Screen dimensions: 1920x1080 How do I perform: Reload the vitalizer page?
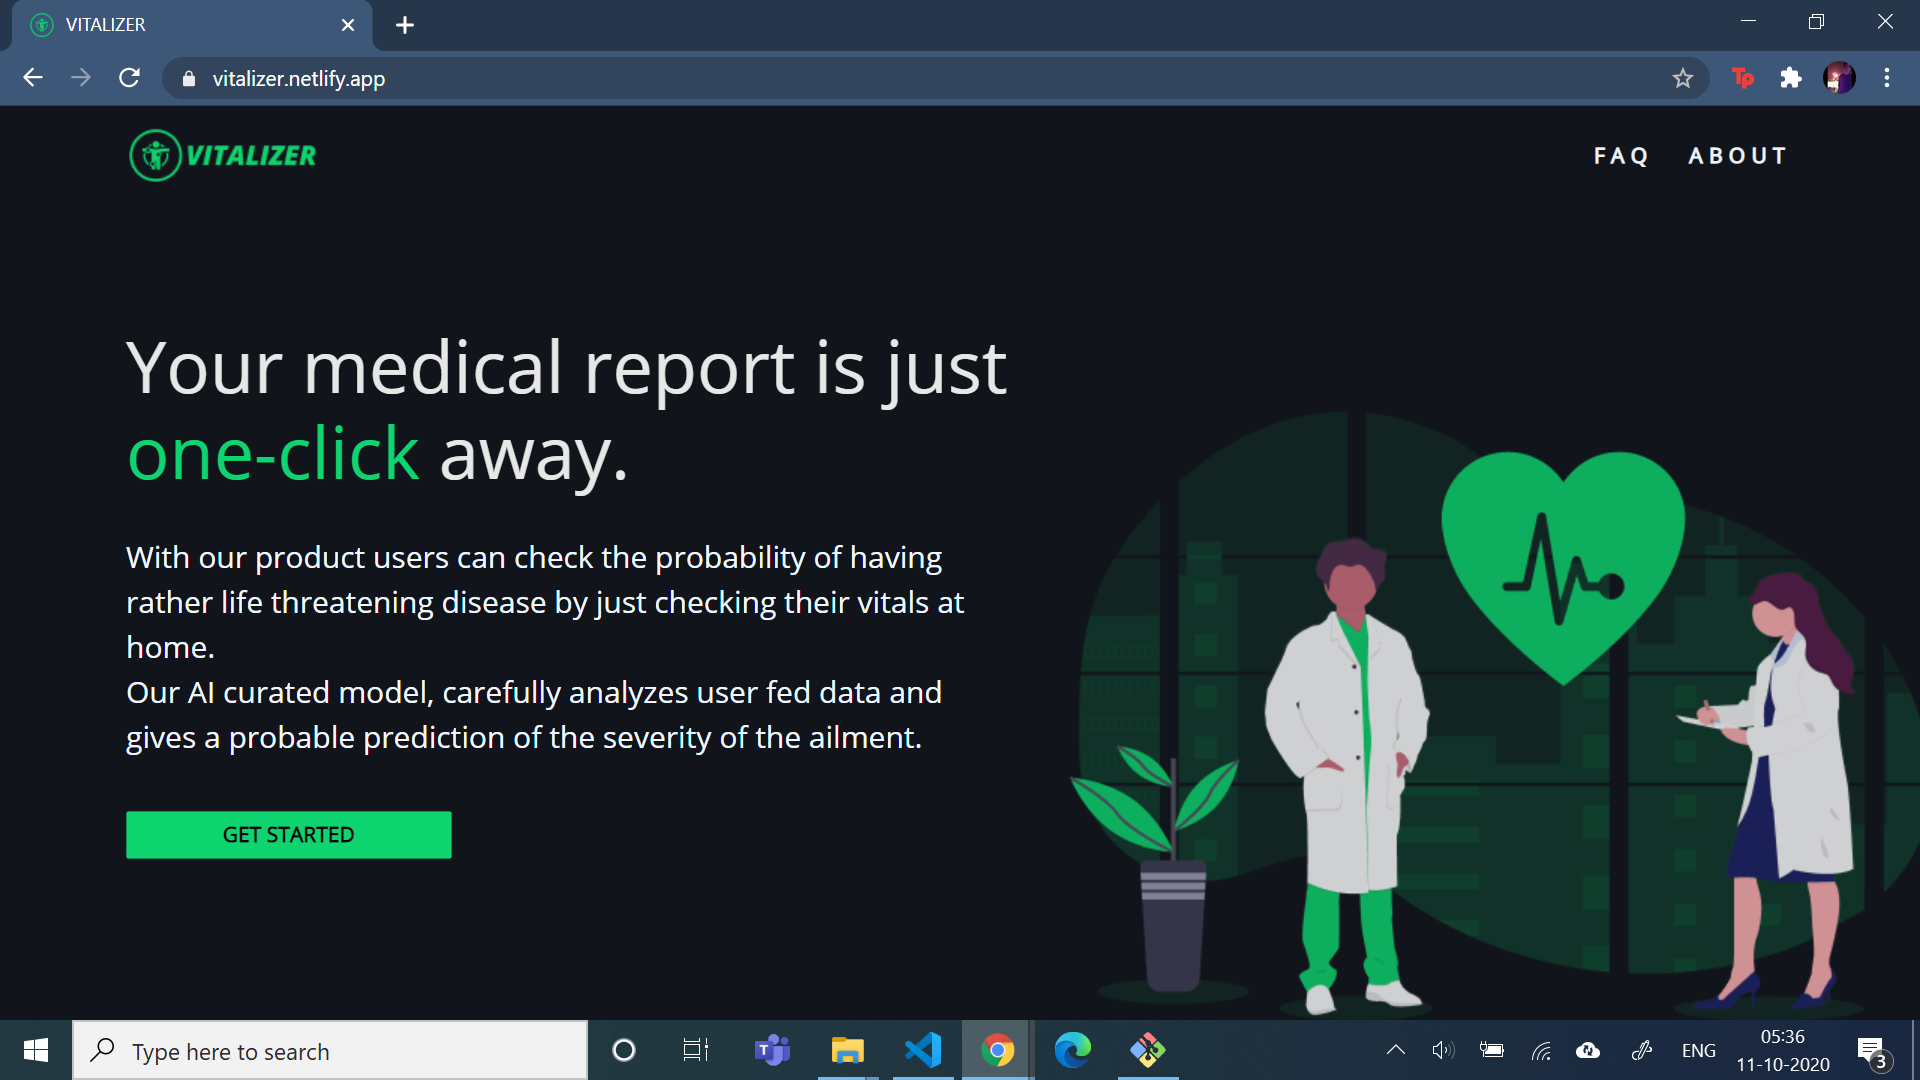tap(129, 78)
